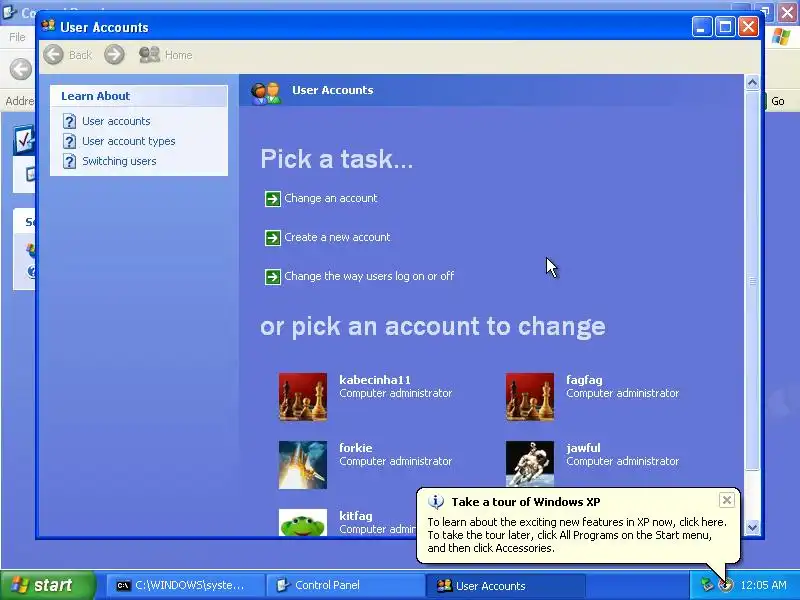
Task: Choose Create a new account task
Action: 337,237
